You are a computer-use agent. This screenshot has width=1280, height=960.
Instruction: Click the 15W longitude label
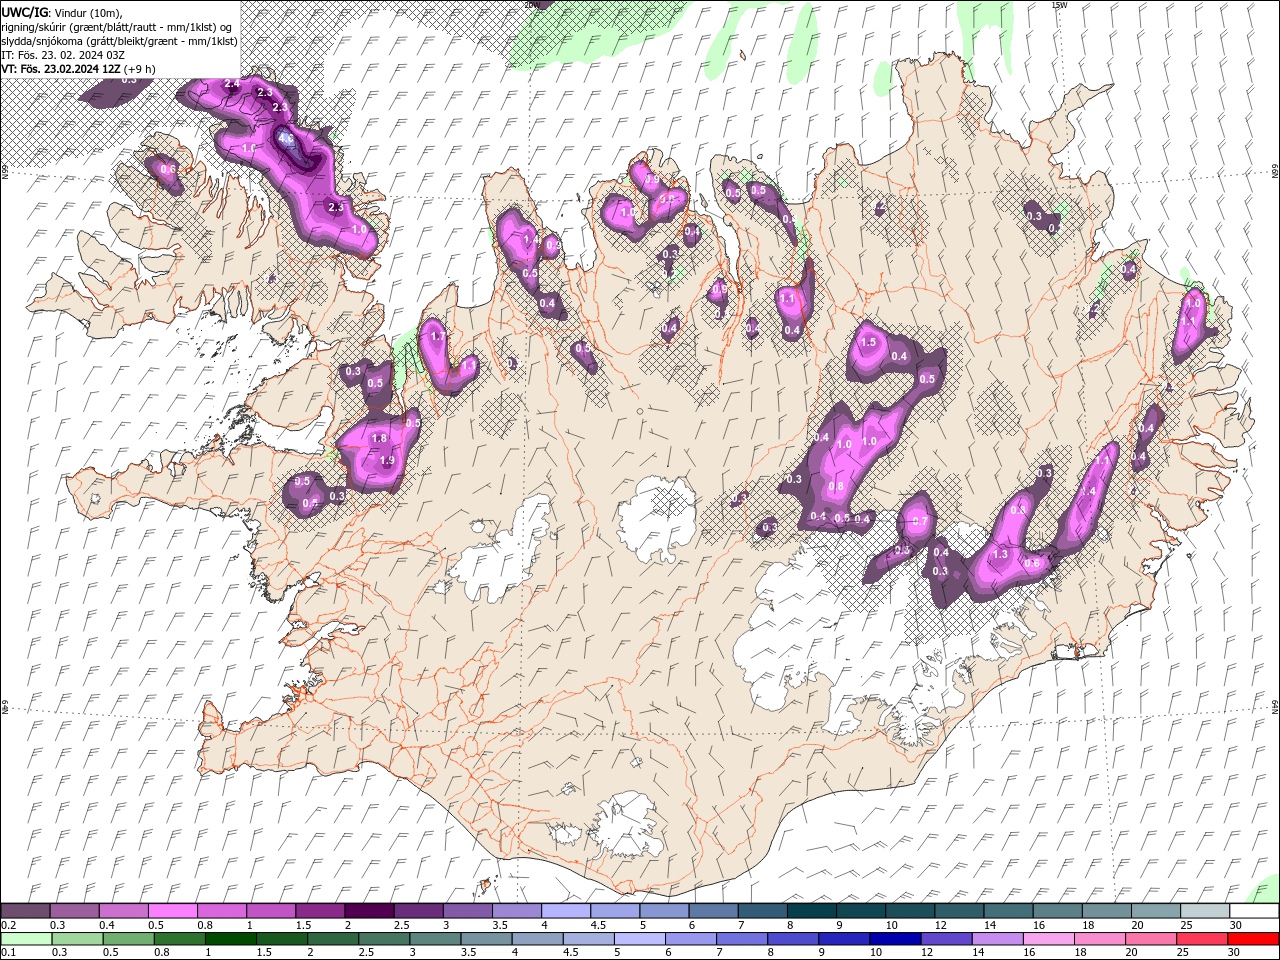[x=1059, y=4]
